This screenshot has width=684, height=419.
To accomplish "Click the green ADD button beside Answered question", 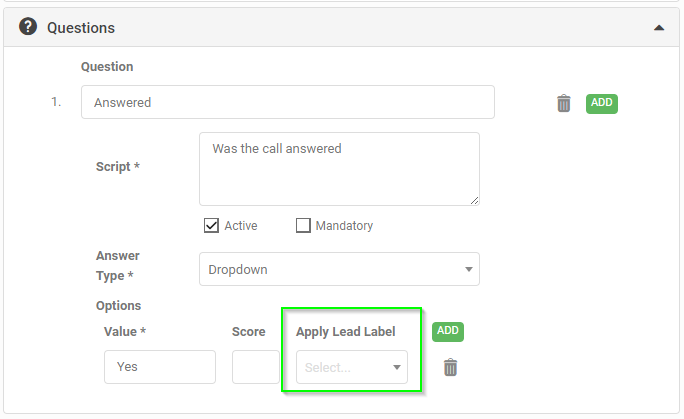I will pos(602,103).
